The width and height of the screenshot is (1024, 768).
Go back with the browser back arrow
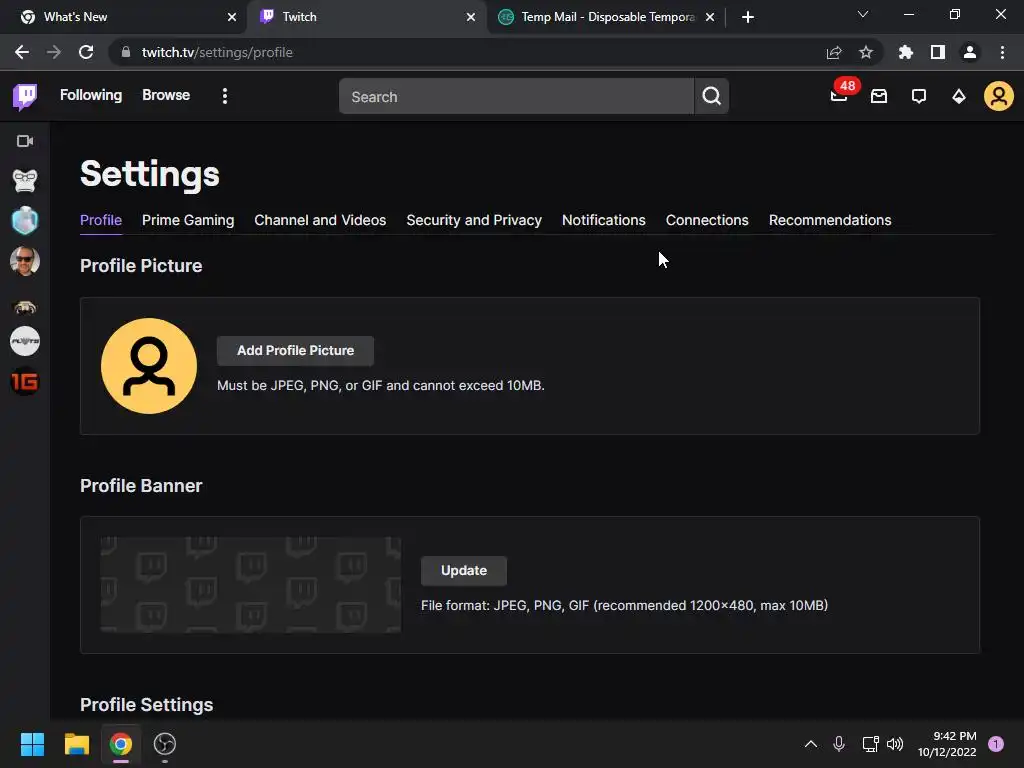click(x=22, y=52)
